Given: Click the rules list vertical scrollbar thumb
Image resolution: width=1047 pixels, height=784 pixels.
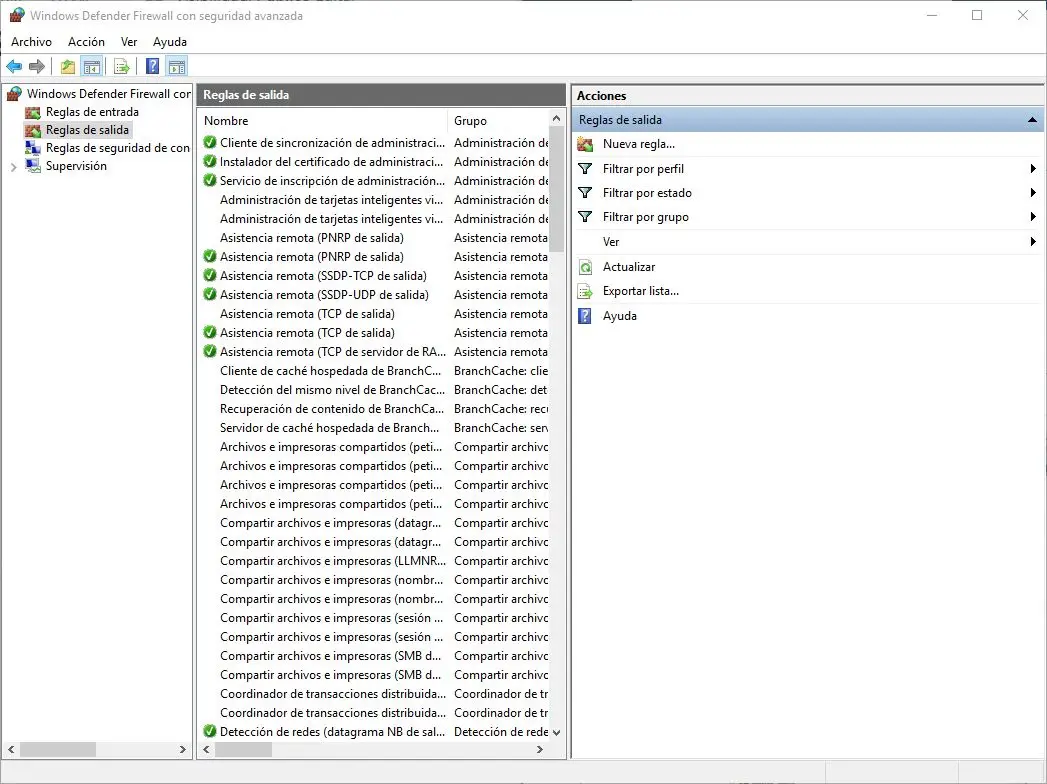Looking at the screenshot, I should (556, 191).
